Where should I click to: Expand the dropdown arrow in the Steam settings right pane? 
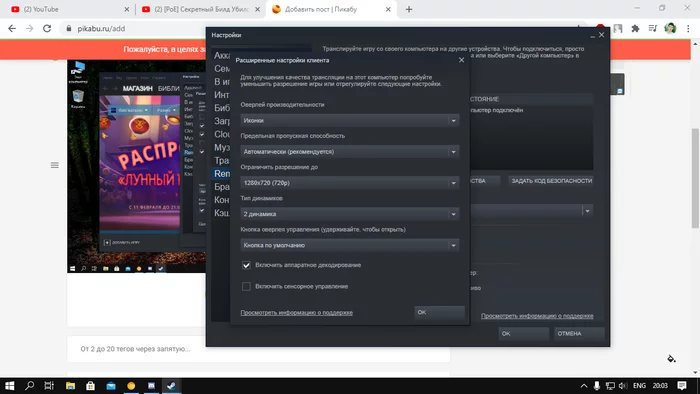point(588,211)
